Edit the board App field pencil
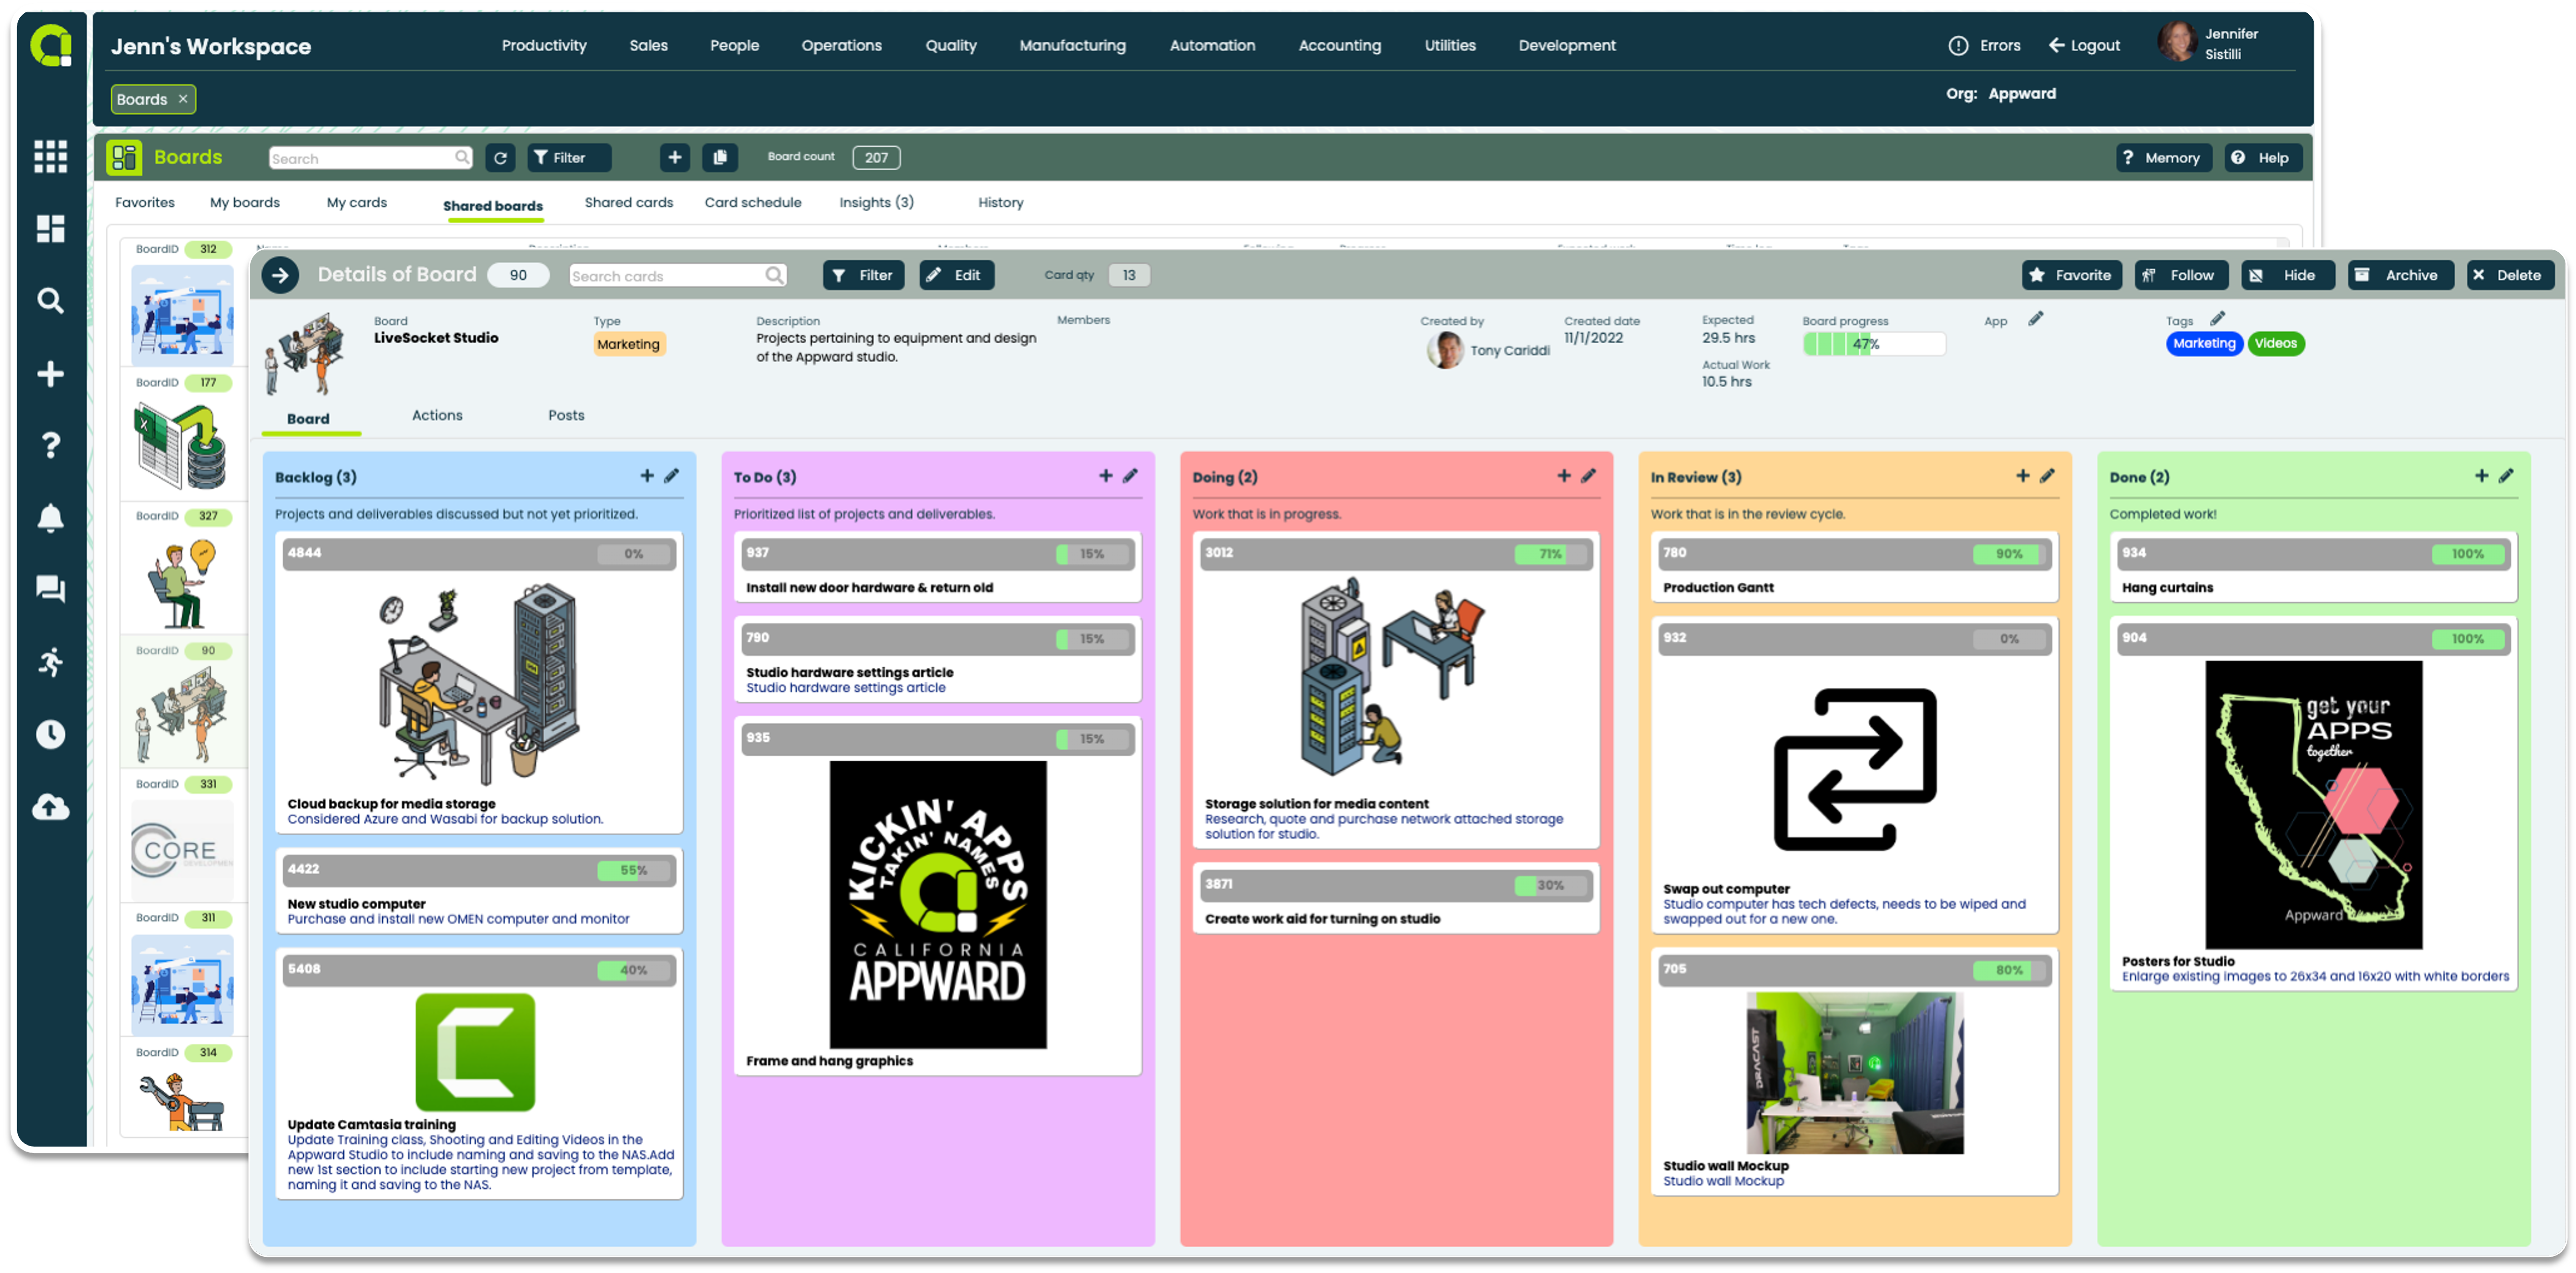This screenshot has width=2576, height=1273. pyautogui.click(x=2036, y=319)
